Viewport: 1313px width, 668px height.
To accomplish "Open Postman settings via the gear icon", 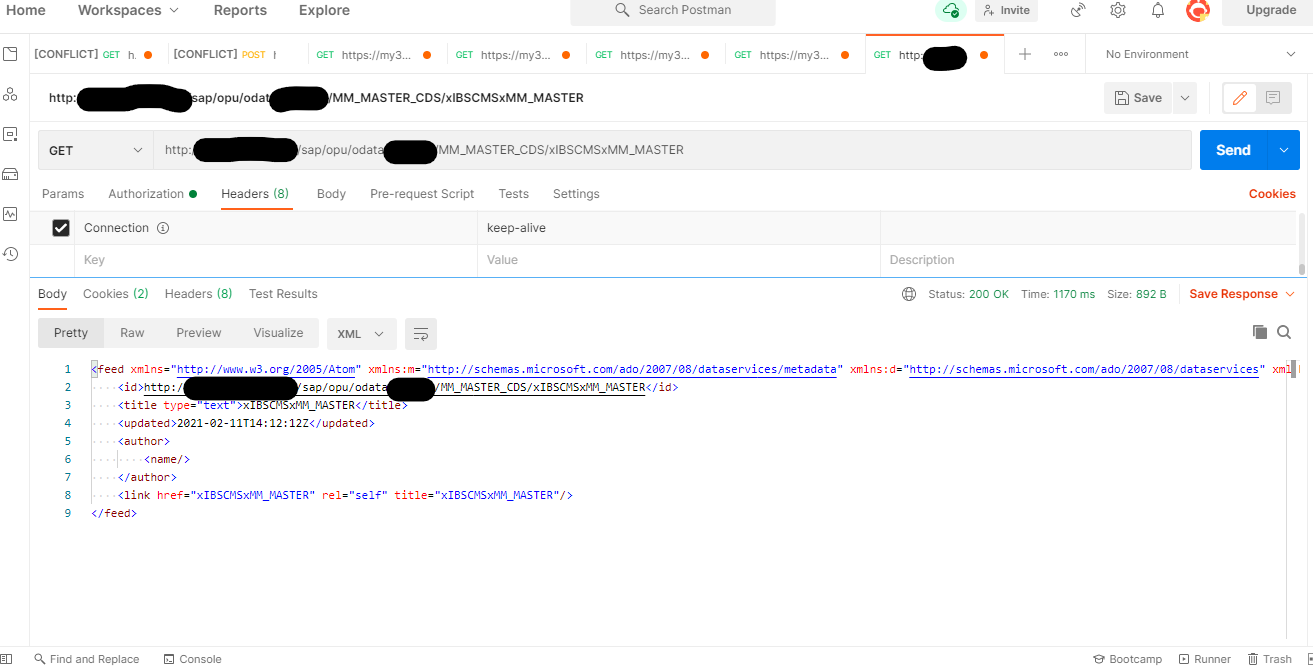I will coord(1118,10).
